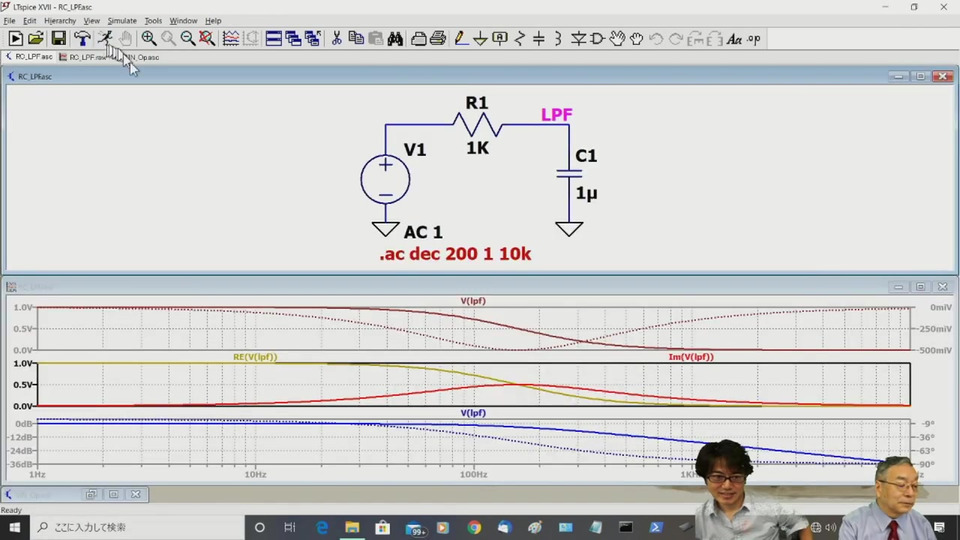Screen dimensions: 960x540
Task: Switch to the RC_LPF.raw tab
Action: coord(83,57)
